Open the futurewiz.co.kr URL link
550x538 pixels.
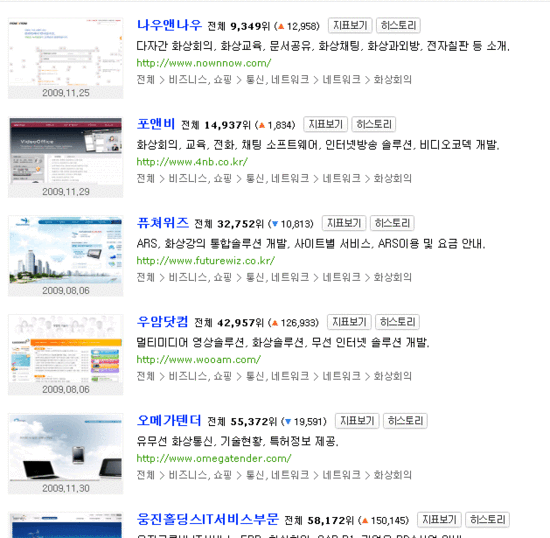[206, 261]
